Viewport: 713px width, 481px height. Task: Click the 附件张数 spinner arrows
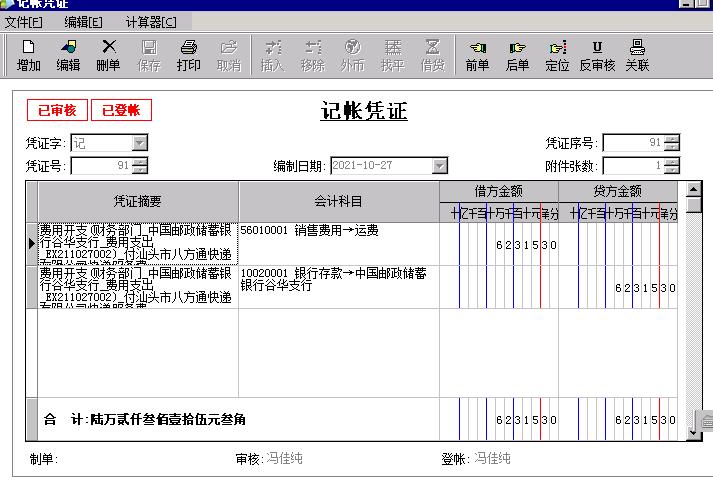tap(671, 166)
